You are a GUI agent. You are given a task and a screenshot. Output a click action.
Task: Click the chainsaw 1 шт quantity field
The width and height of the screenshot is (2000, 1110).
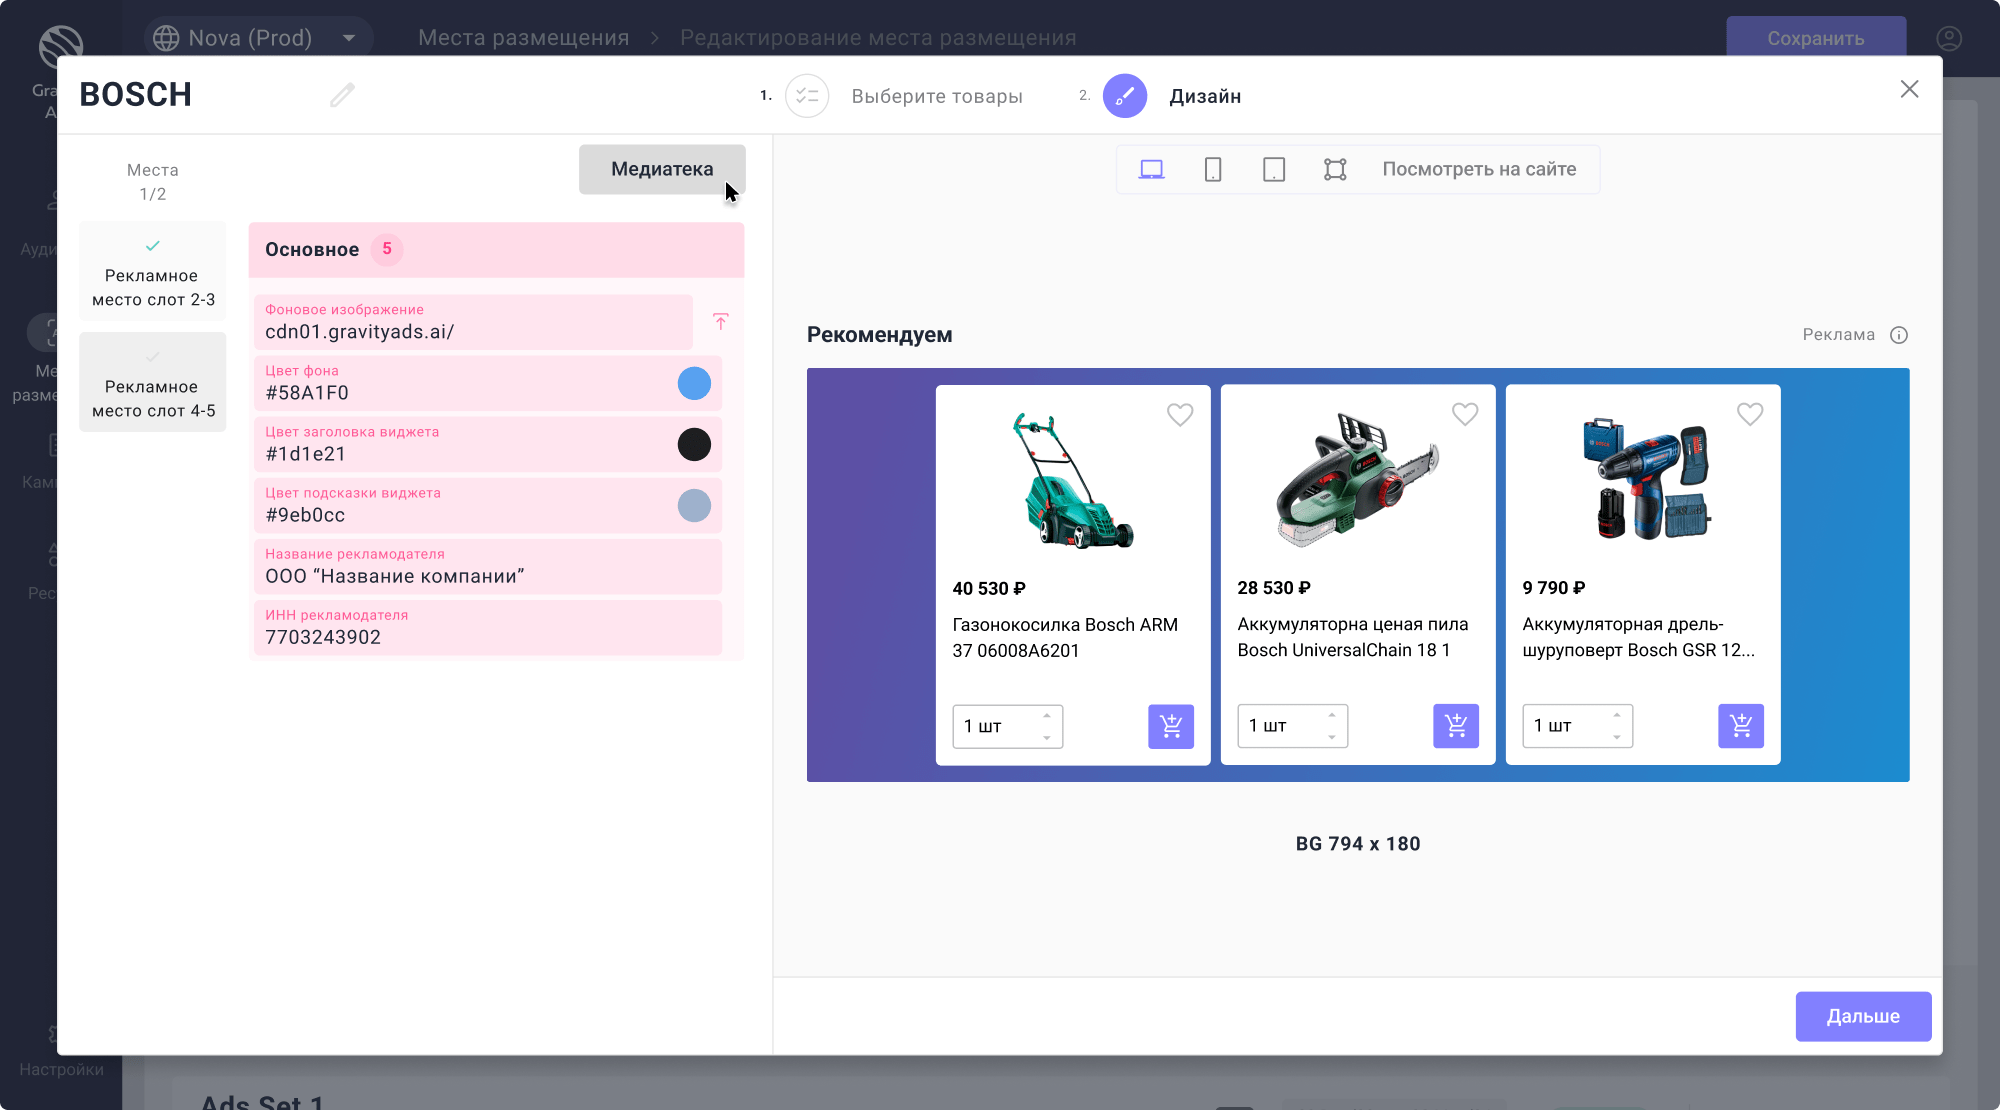1292,726
